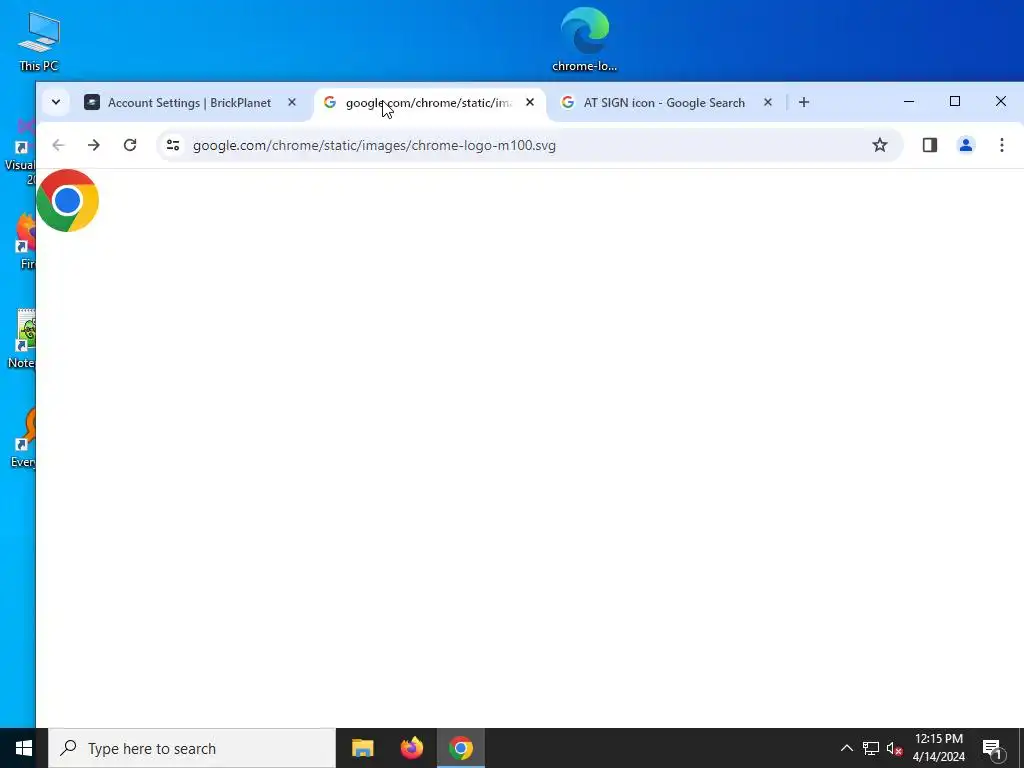Screen dimensions: 1024x768
Task: Show hidden system tray icons
Action: [x=846, y=748]
